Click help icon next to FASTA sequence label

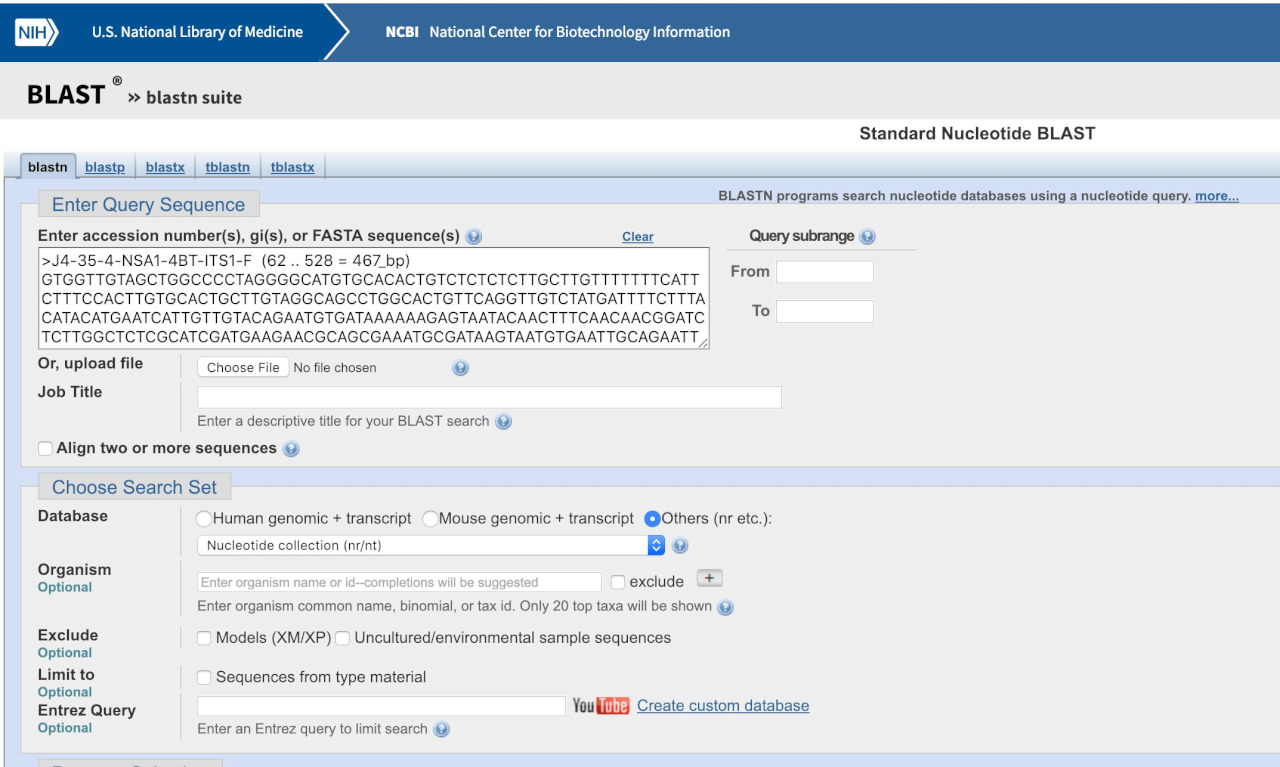coord(474,237)
